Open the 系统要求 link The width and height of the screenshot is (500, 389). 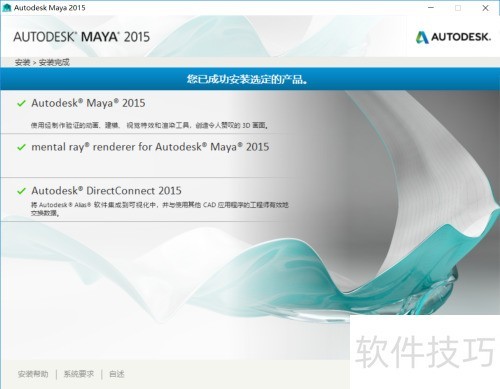coord(79,374)
